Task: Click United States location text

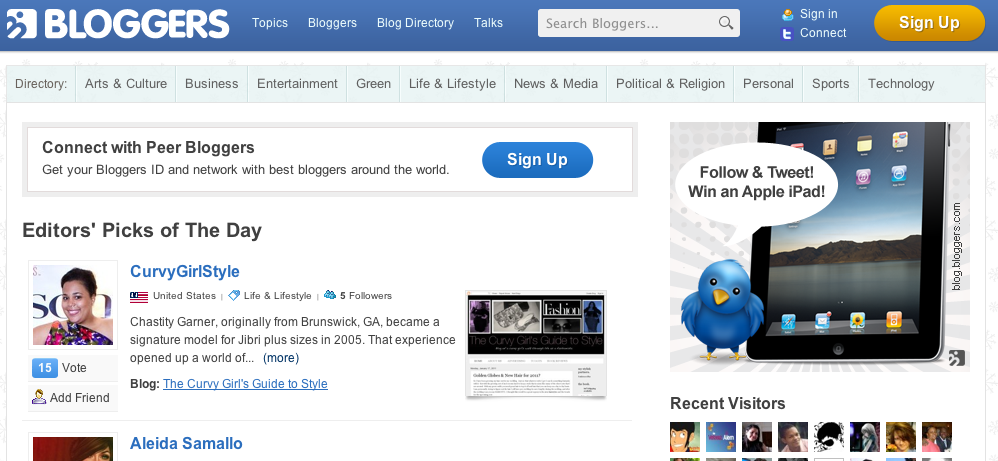Action: (185, 295)
